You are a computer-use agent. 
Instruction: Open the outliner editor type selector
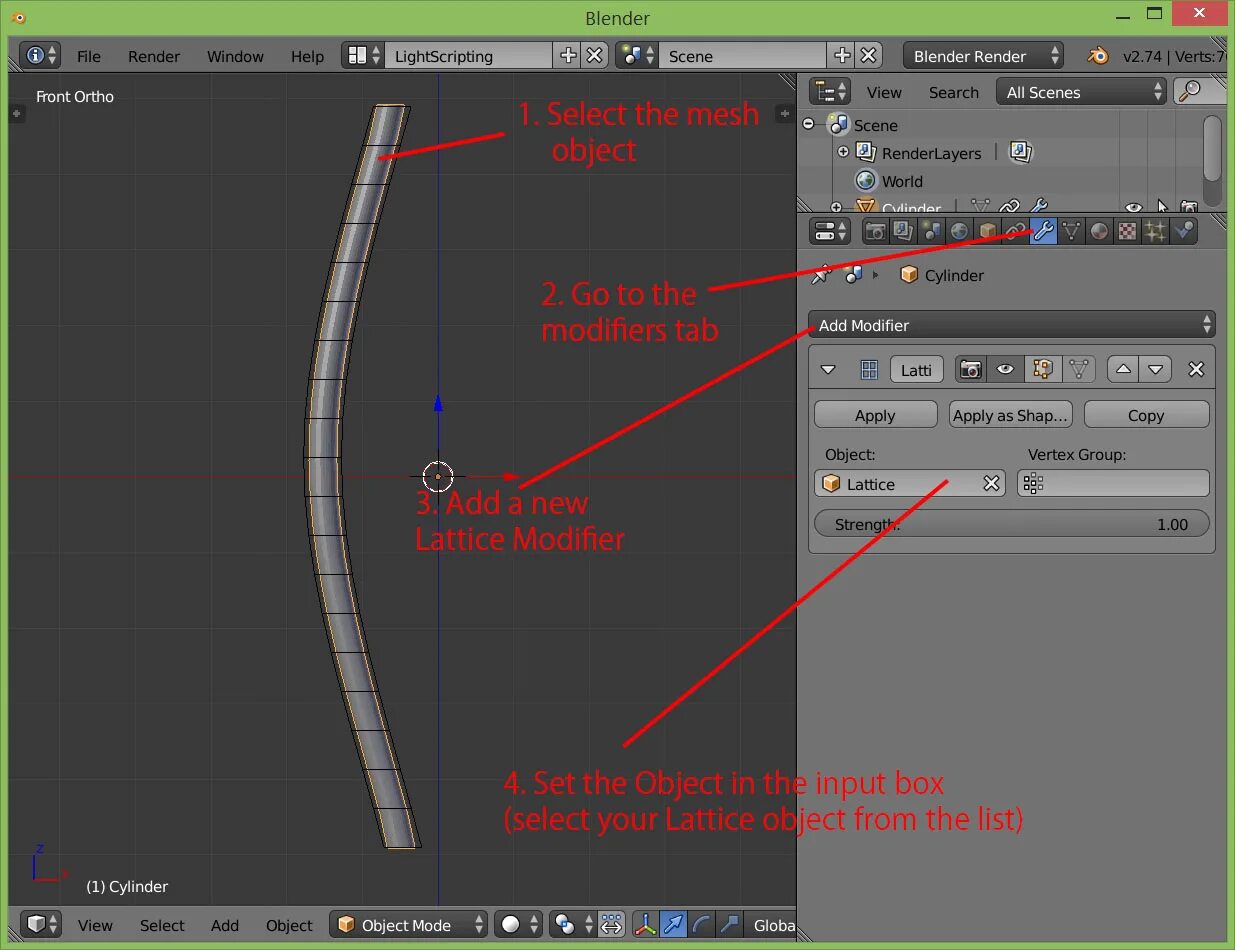coord(830,92)
